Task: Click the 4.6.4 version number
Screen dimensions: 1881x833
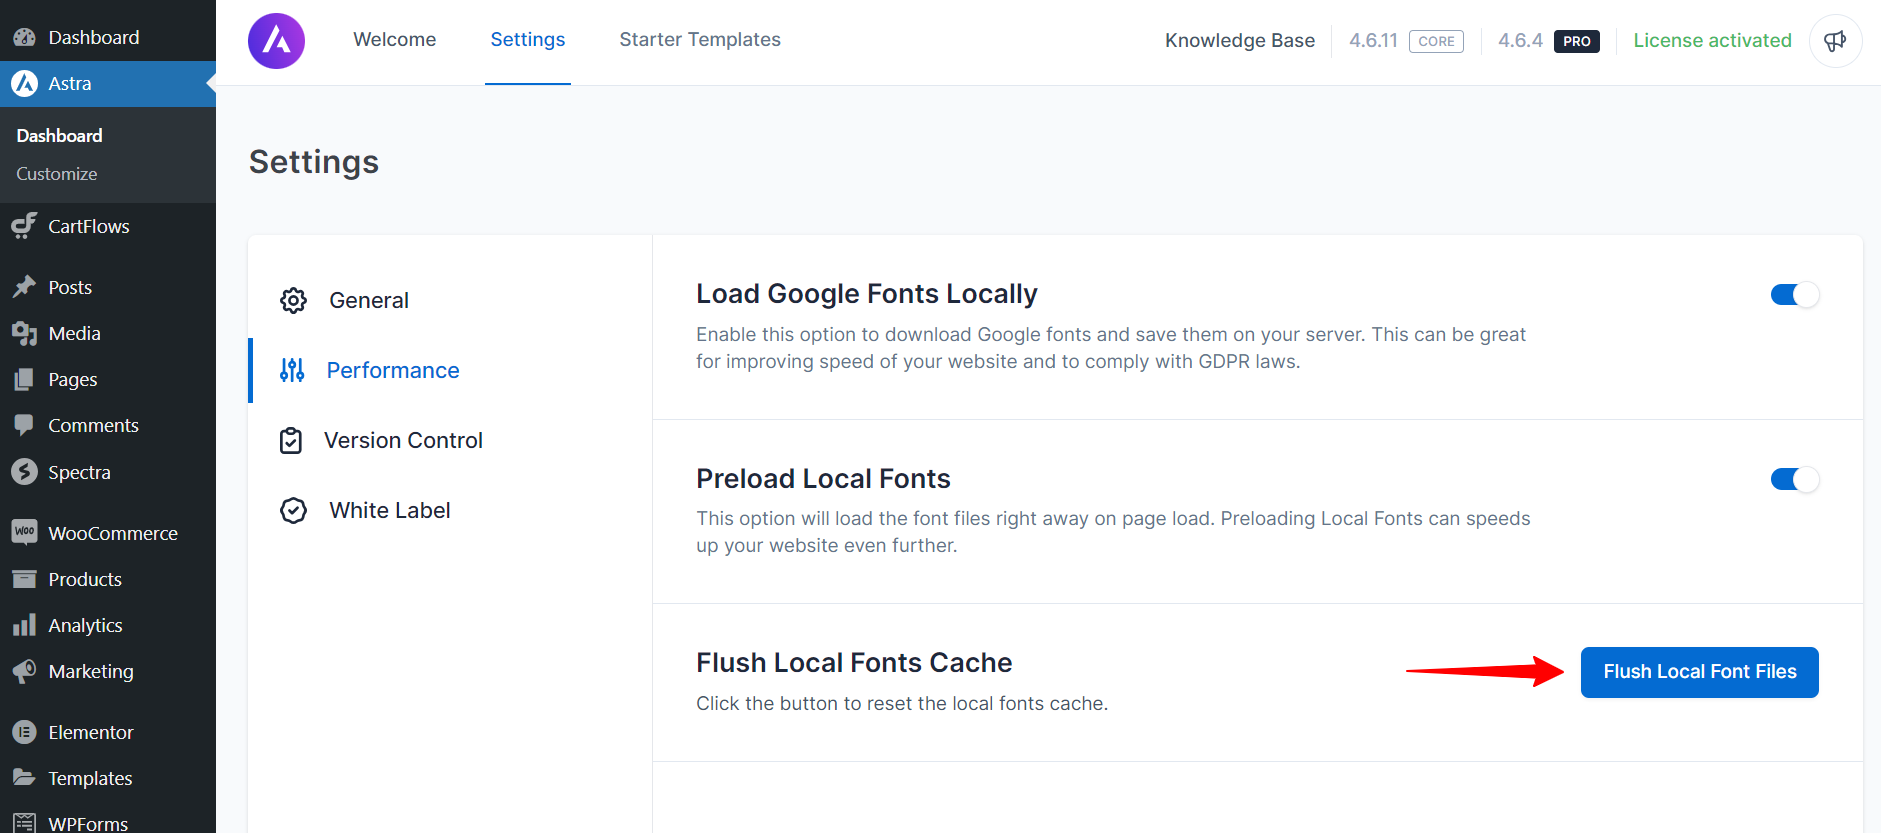Action: coord(1520,41)
